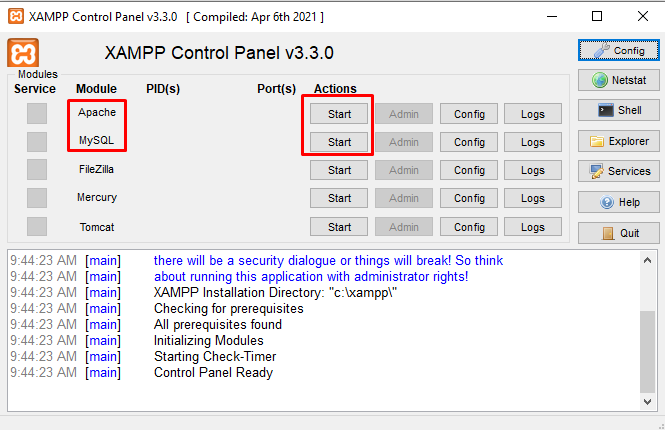The height and width of the screenshot is (430, 665).
Task: Click the log line 'Initializing Modules'
Action: tap(209, 340)
